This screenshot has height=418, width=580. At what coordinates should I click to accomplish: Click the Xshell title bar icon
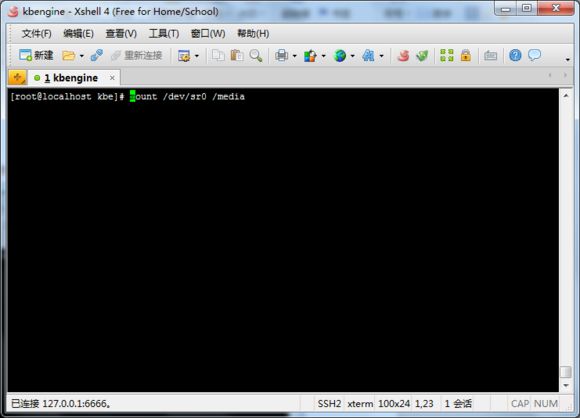13,11
